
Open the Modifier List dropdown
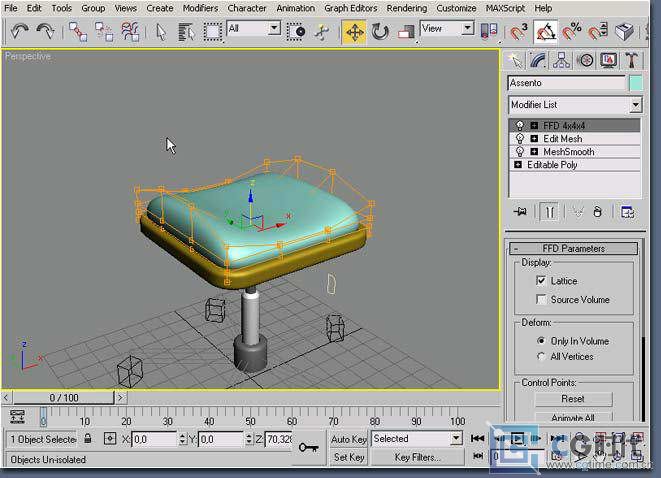tap(635, 105)
